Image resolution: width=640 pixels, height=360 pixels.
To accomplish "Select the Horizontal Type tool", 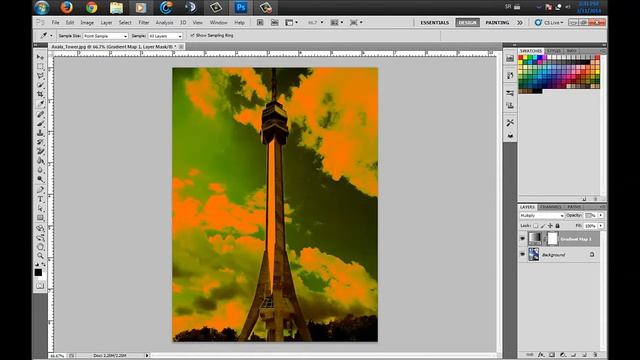I will (40, 199).
